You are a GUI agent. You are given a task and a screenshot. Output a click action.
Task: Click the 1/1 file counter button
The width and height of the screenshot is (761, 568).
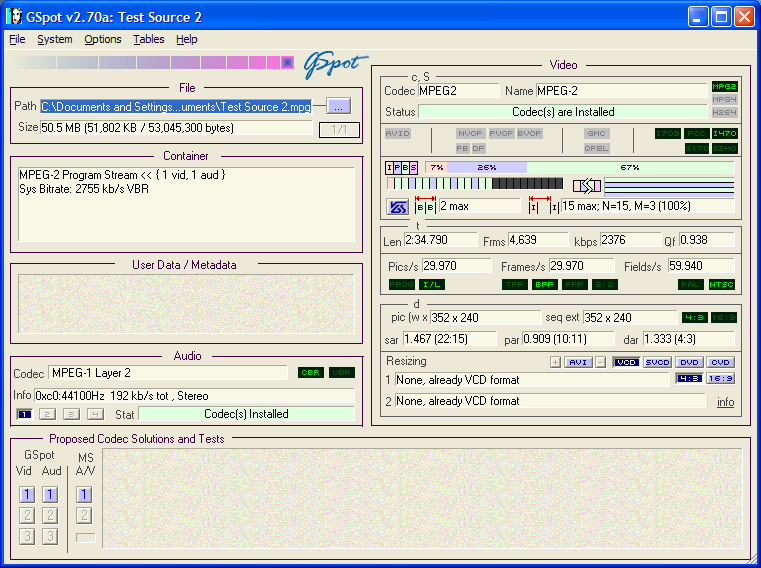click(339, 130)
